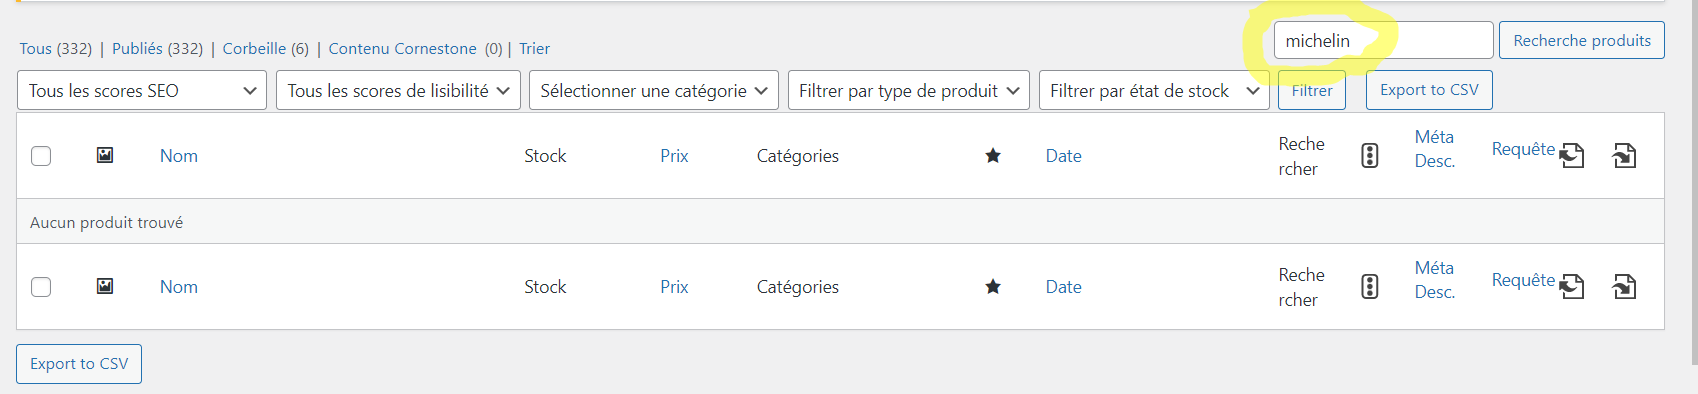
Task: Tick the select-all checkbox in table footer
Action: click(x=41, y=287)
